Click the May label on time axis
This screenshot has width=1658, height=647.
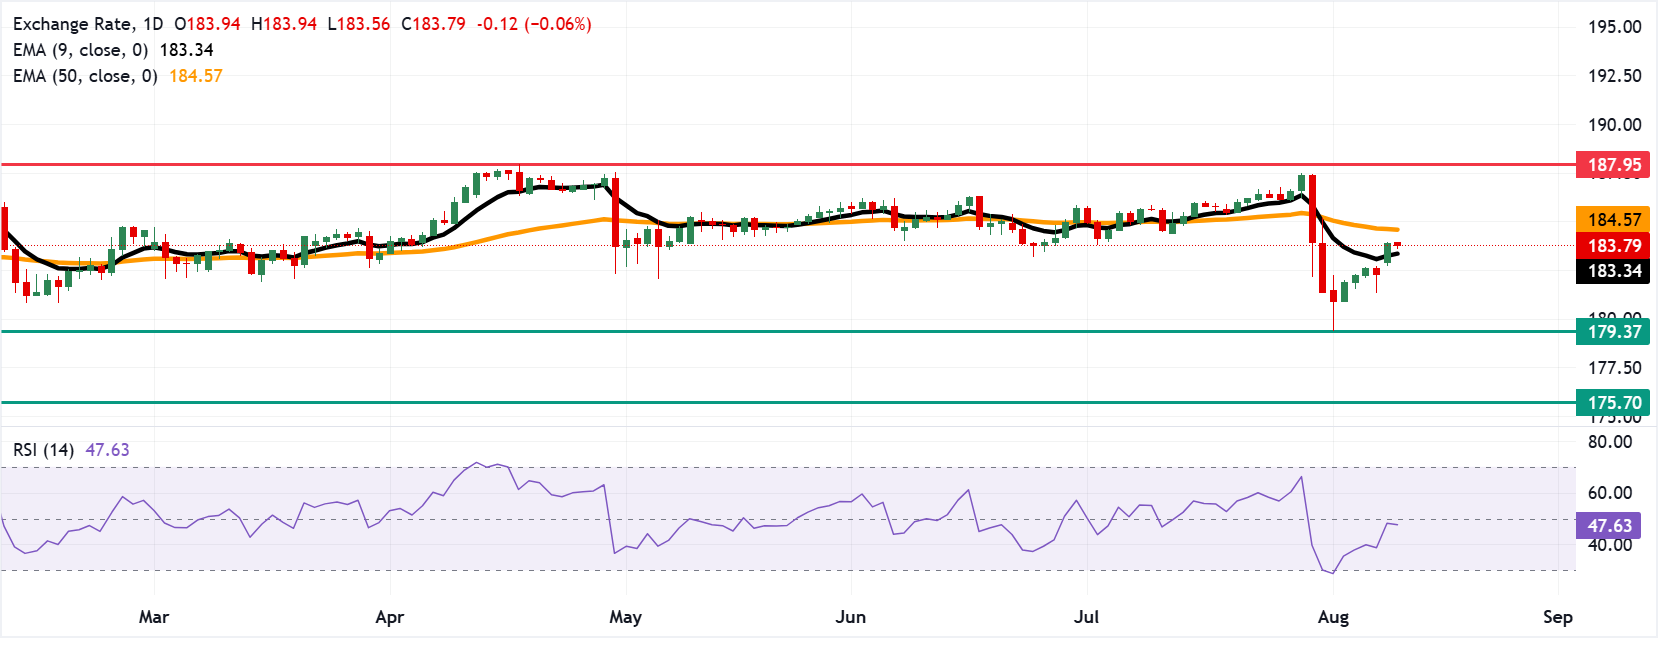(x=626, y=617)
